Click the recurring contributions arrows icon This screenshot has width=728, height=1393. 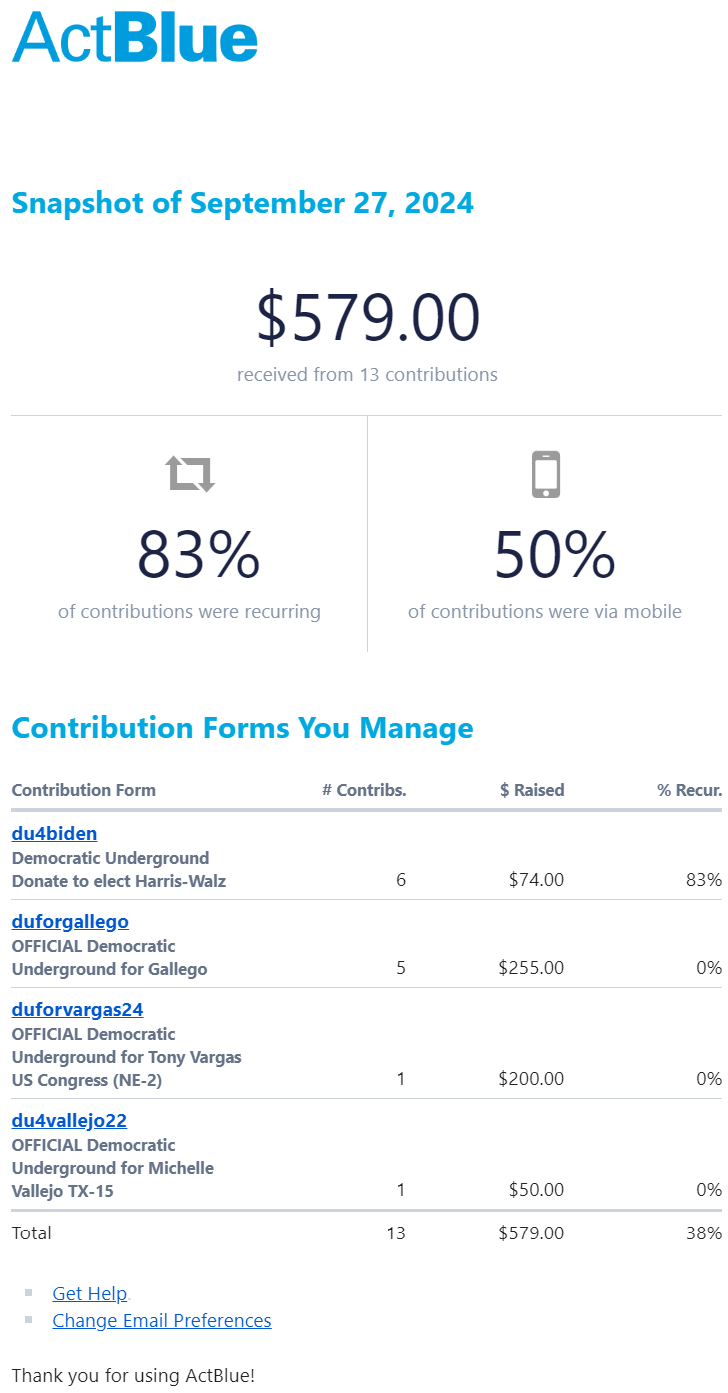coord(190,473)
